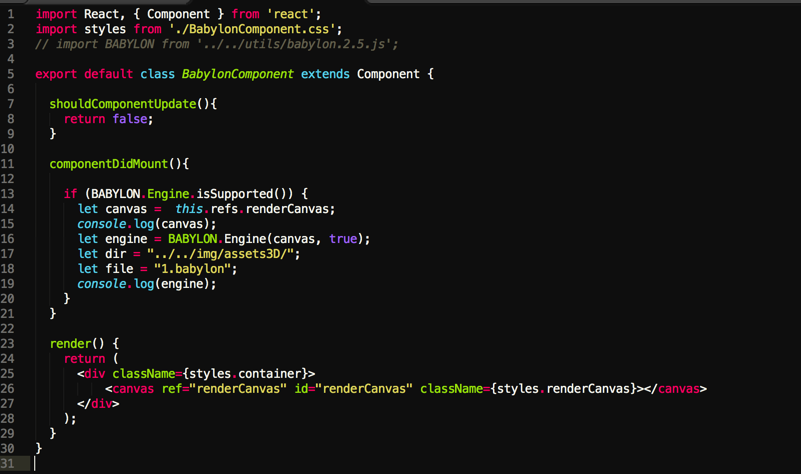
Task: Click the componentDidMount method name
Action: [108, 164]
